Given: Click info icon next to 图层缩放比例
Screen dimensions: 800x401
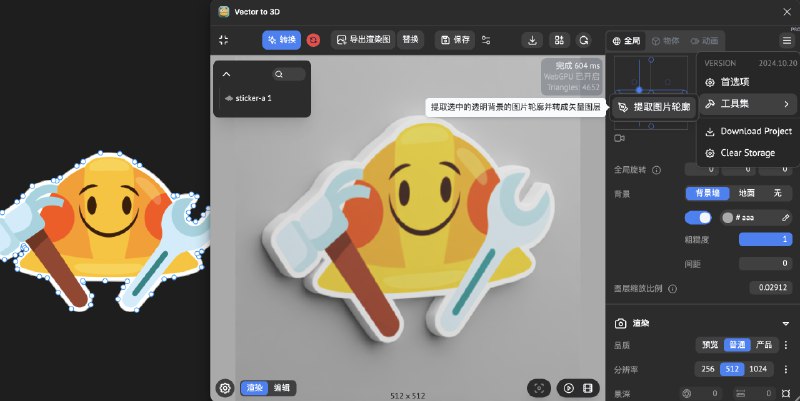Looking at the screenshot, I should point(672,289).
